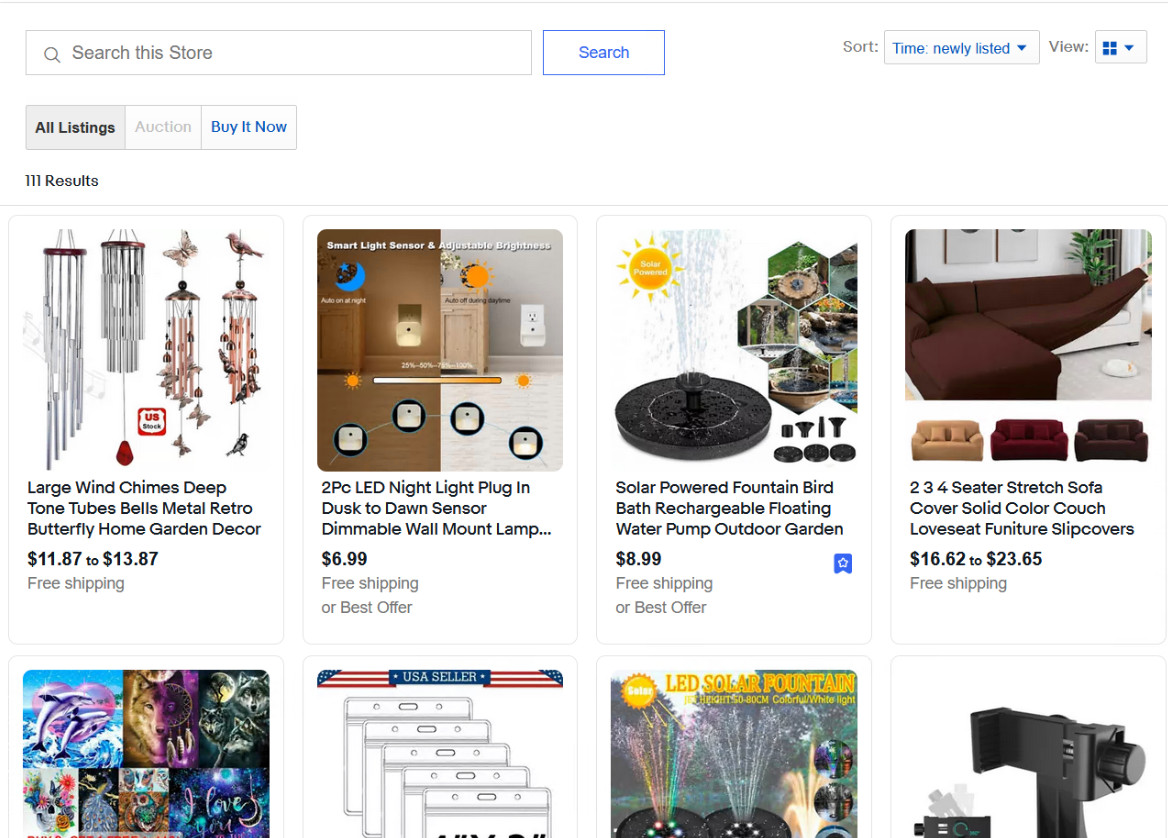Click the grid view icon

1109,48
